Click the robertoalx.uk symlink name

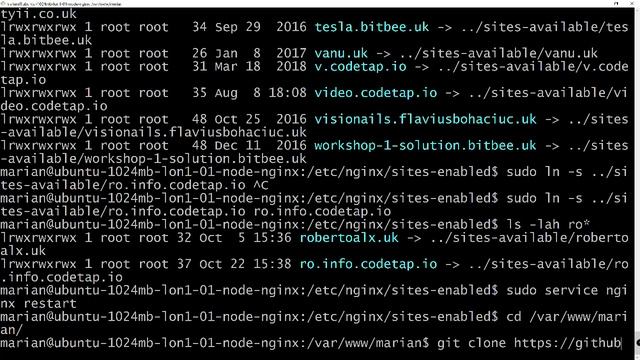pyautogui.click(x=349, y=238)
